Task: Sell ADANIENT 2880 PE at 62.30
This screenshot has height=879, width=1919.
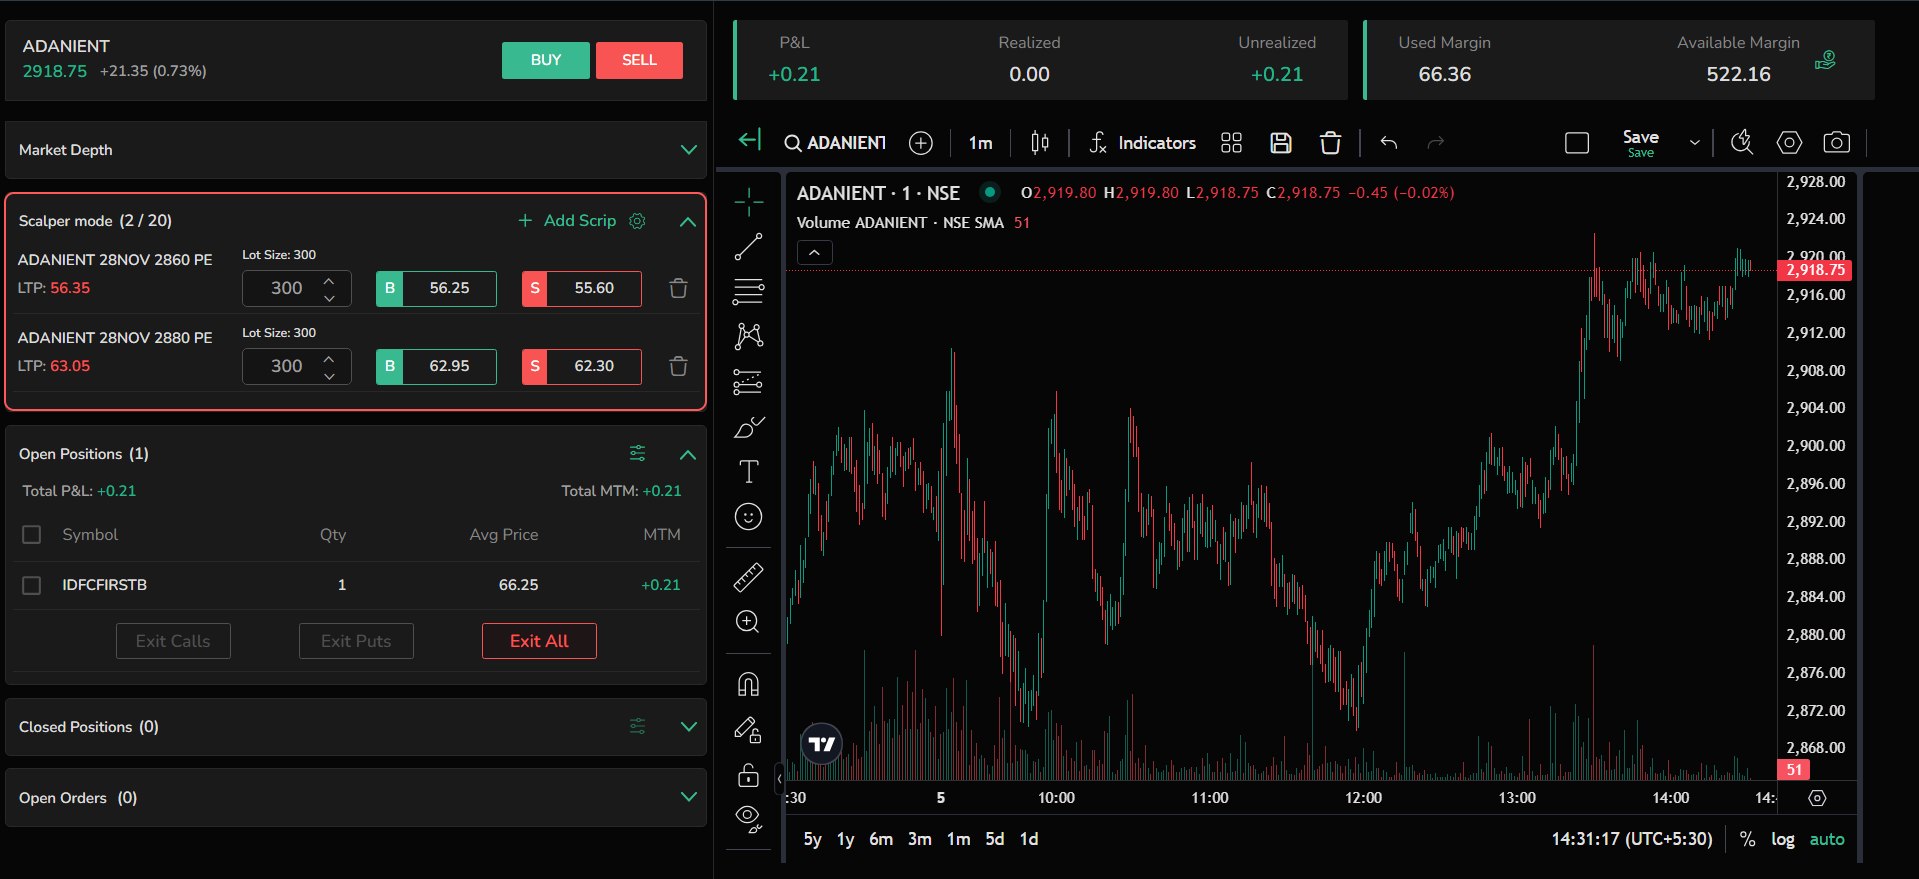Action: [582, 366]
